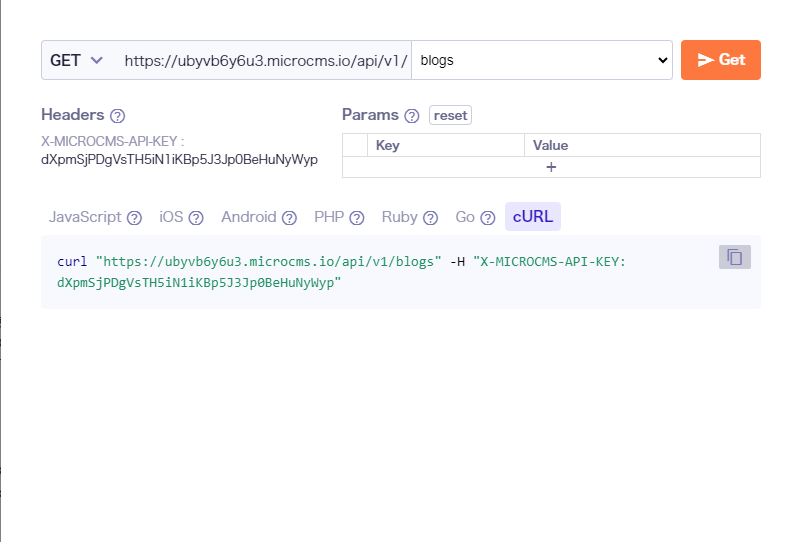Image resolution: width=799 pixels, height=542 pixels.
Task: Click the Params help question mark icon
Action: pyautogui.click(x=412, y=116)
